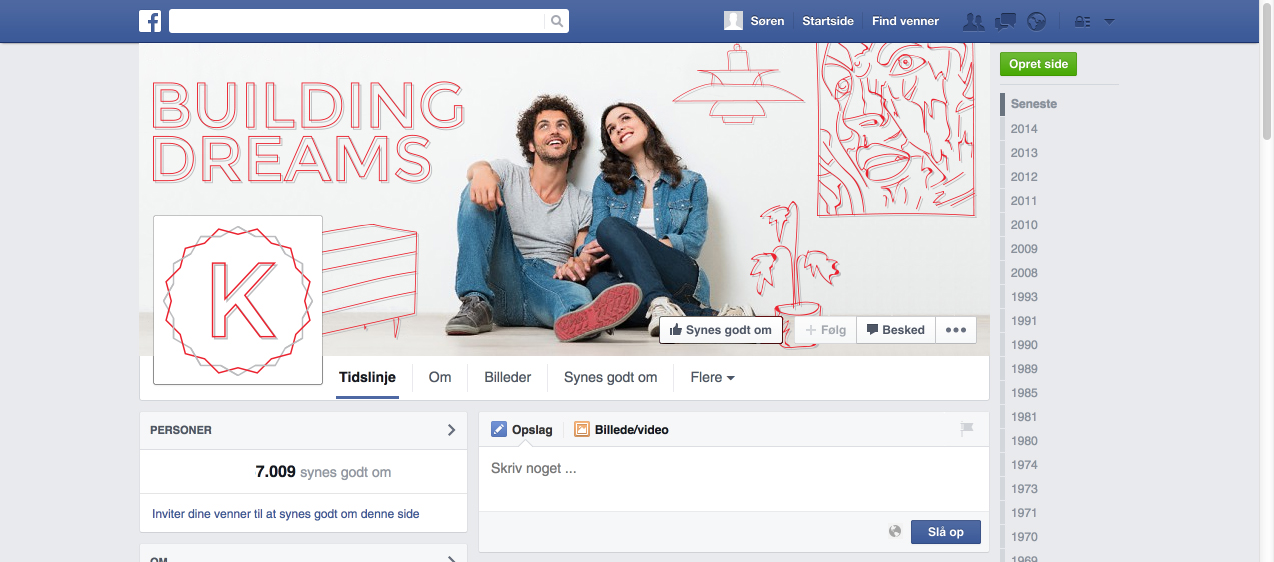
Task: Send a message with Besked button
Action: click(895, 330)
